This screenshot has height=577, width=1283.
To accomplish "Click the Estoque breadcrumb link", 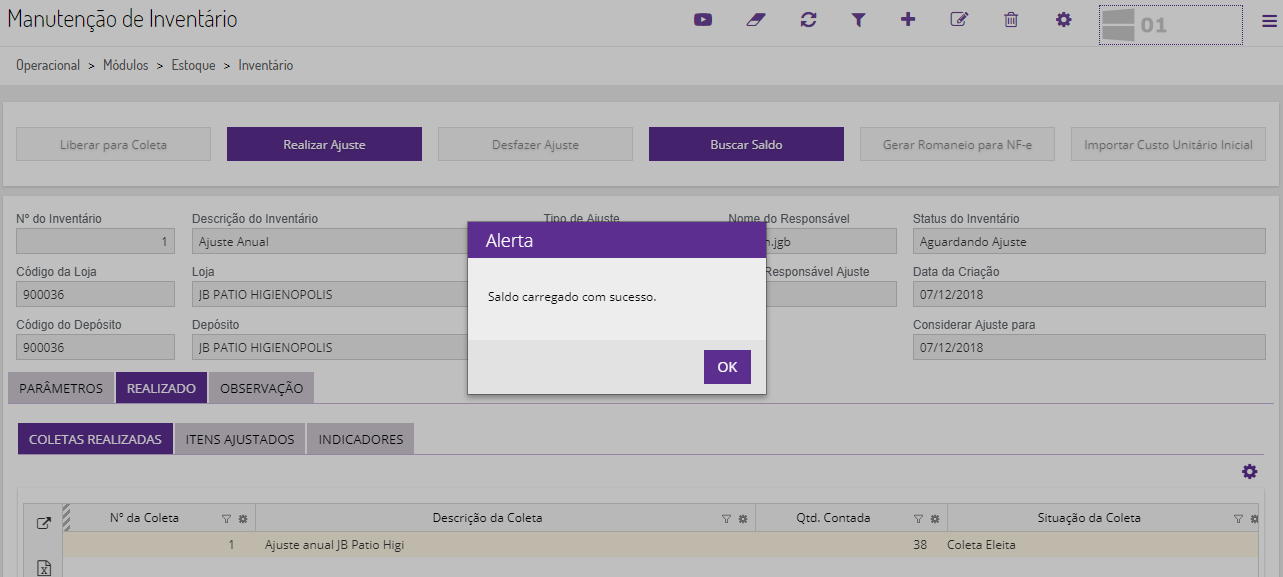I will (x=193, y=65).
